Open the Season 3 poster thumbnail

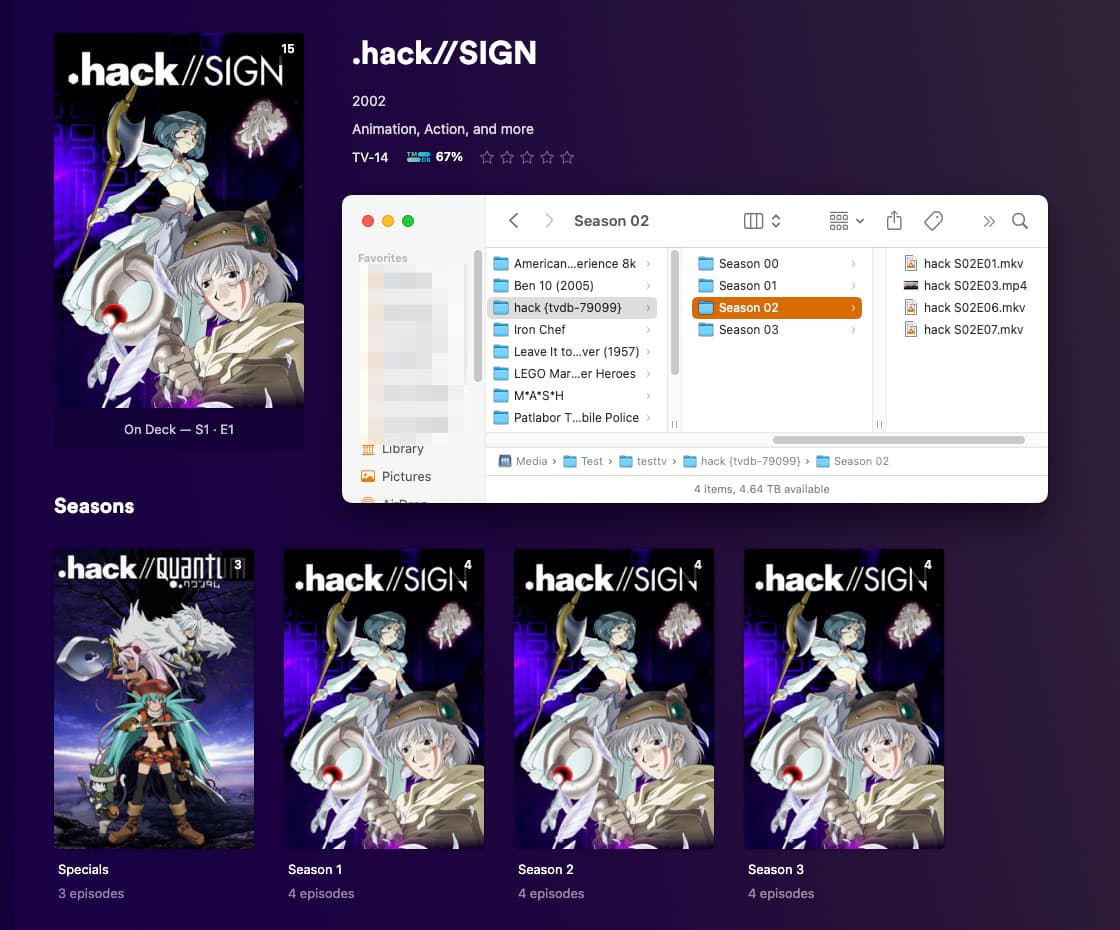844,699
